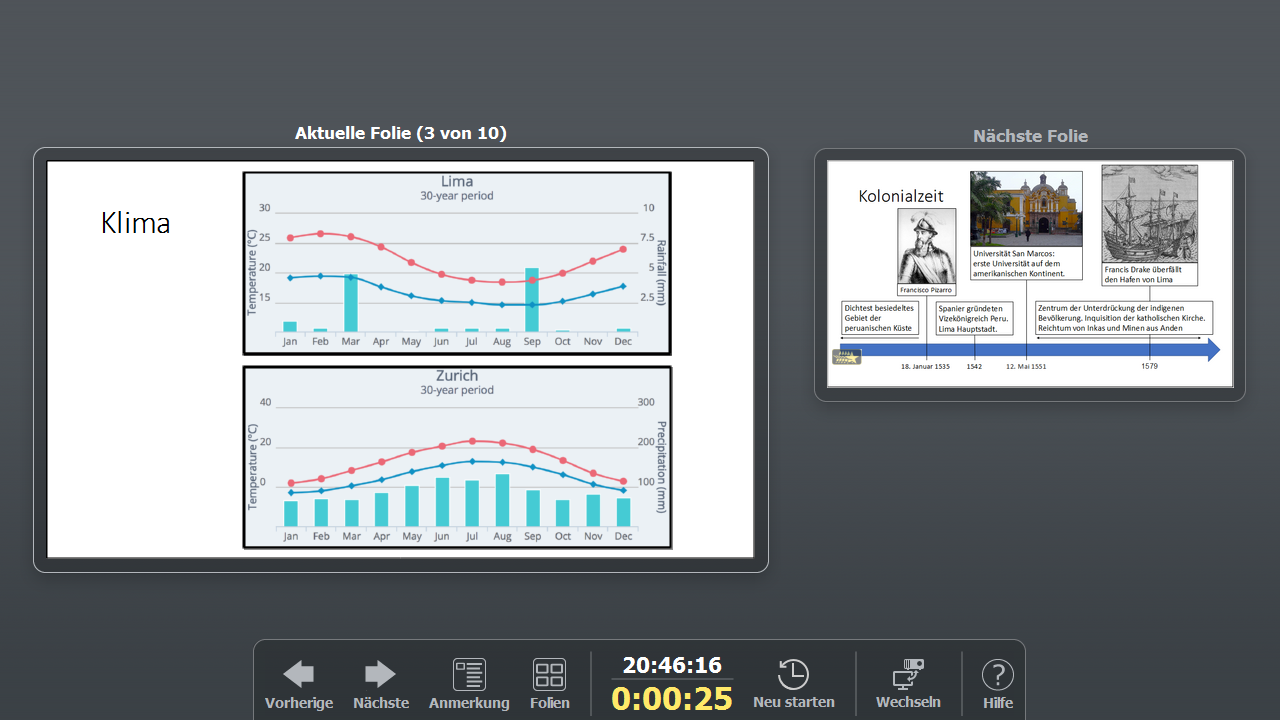
Task: Click the current slide preview (Klima)
Action: [401, 360]
